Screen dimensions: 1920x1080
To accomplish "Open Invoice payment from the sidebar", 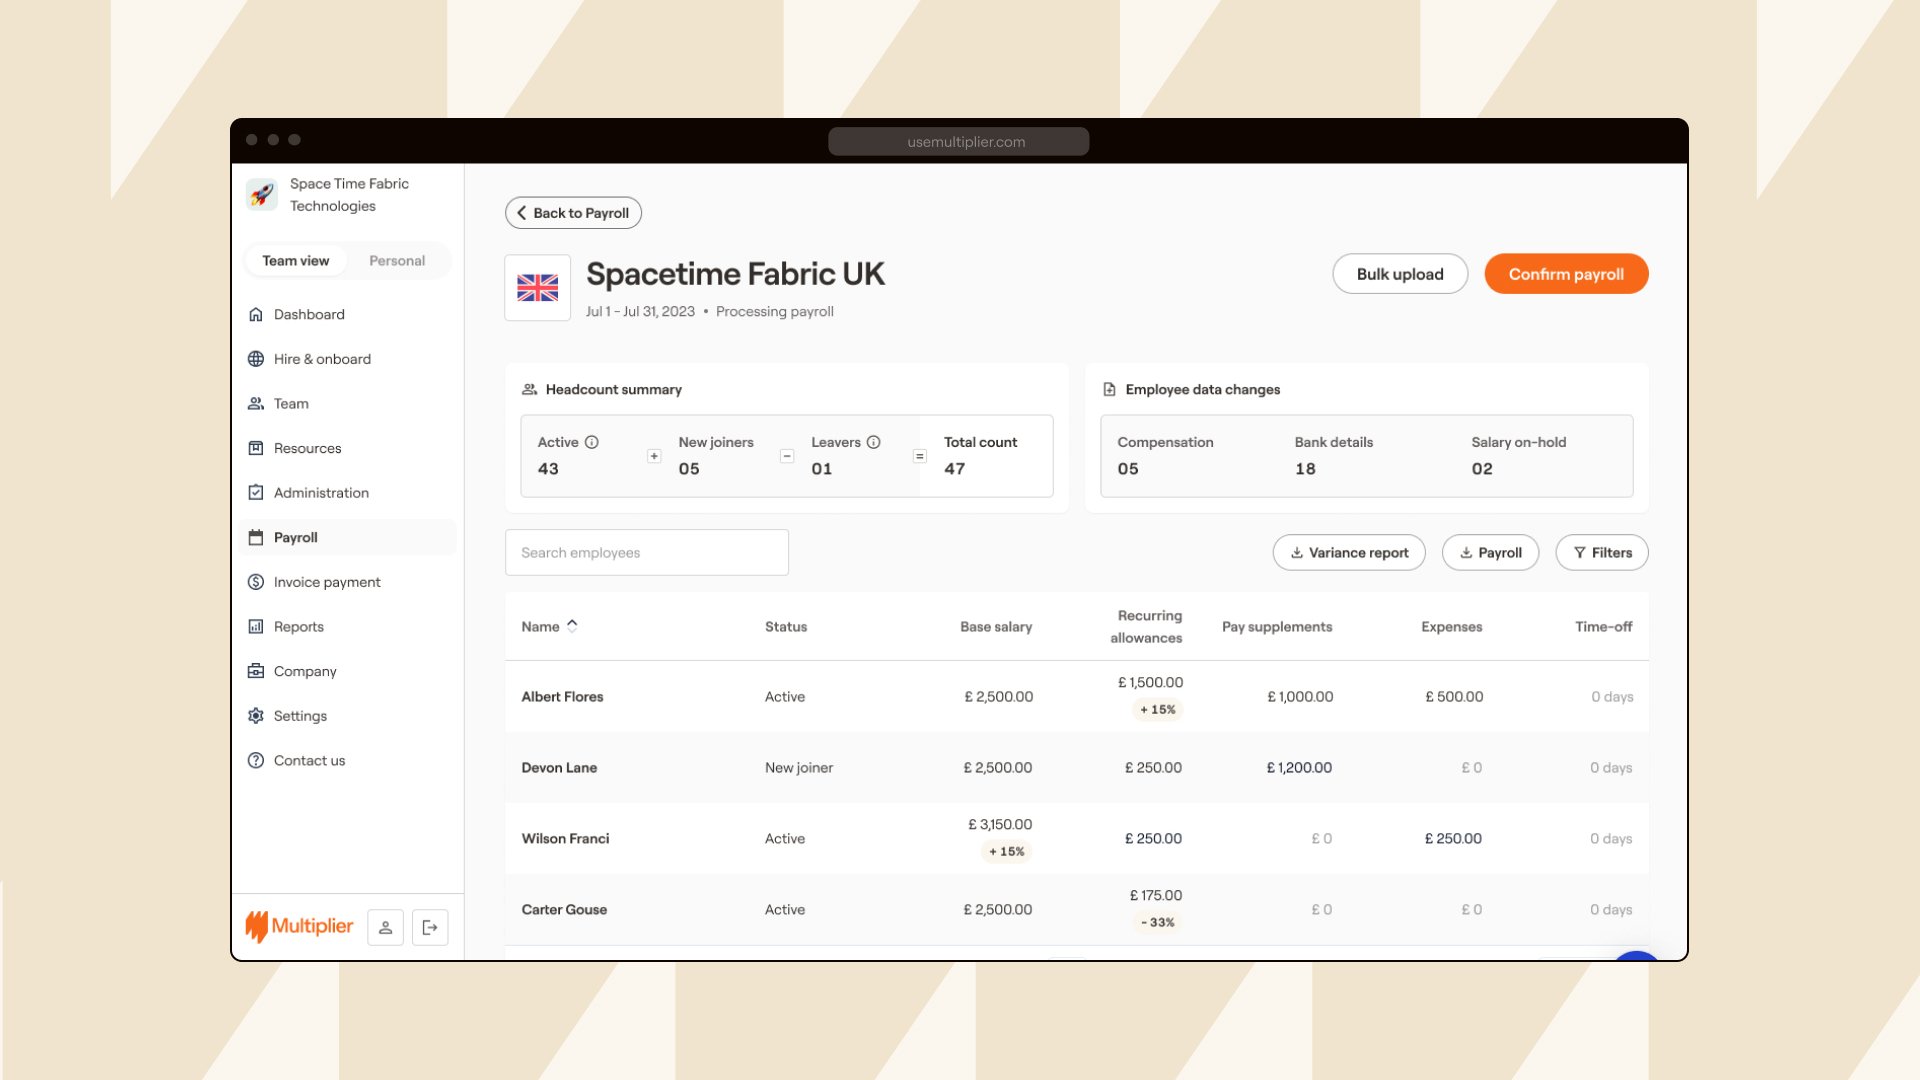I will 327,582.
